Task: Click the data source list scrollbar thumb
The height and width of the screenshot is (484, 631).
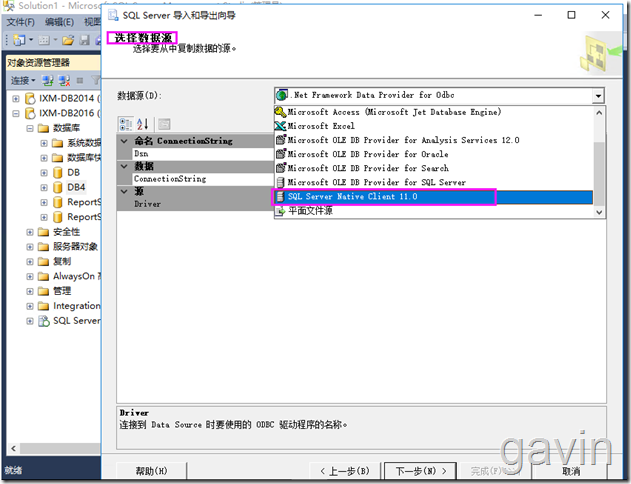Action: tap(599, 173)
